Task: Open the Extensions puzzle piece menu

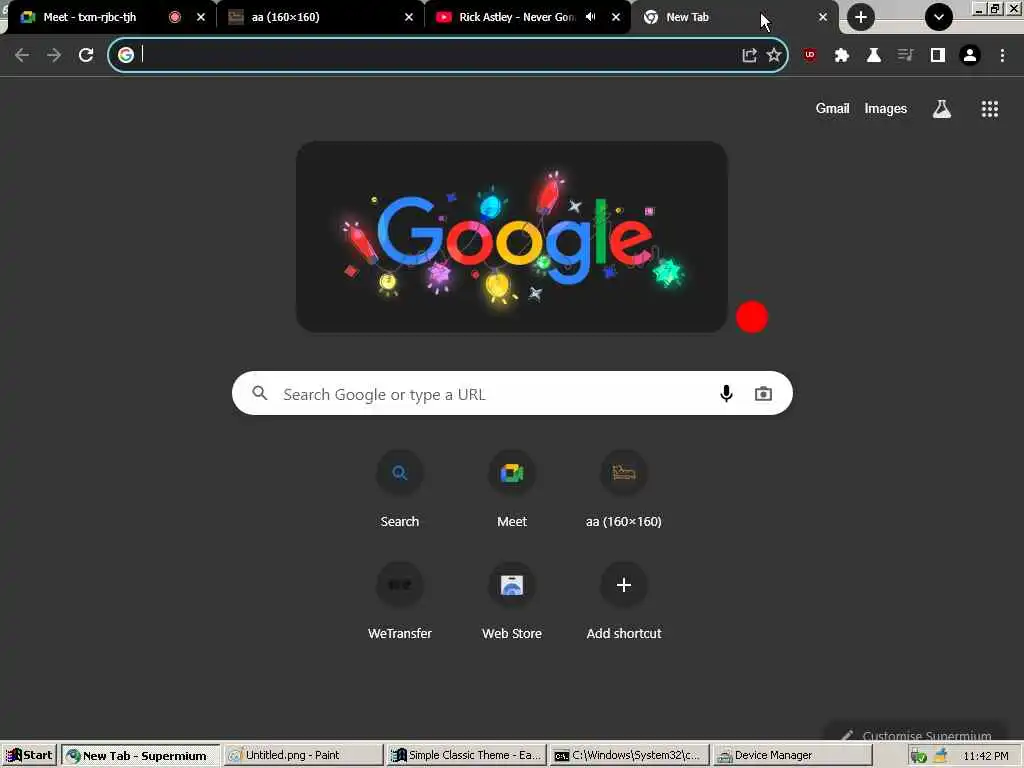Action: click(x=842, y=56)
